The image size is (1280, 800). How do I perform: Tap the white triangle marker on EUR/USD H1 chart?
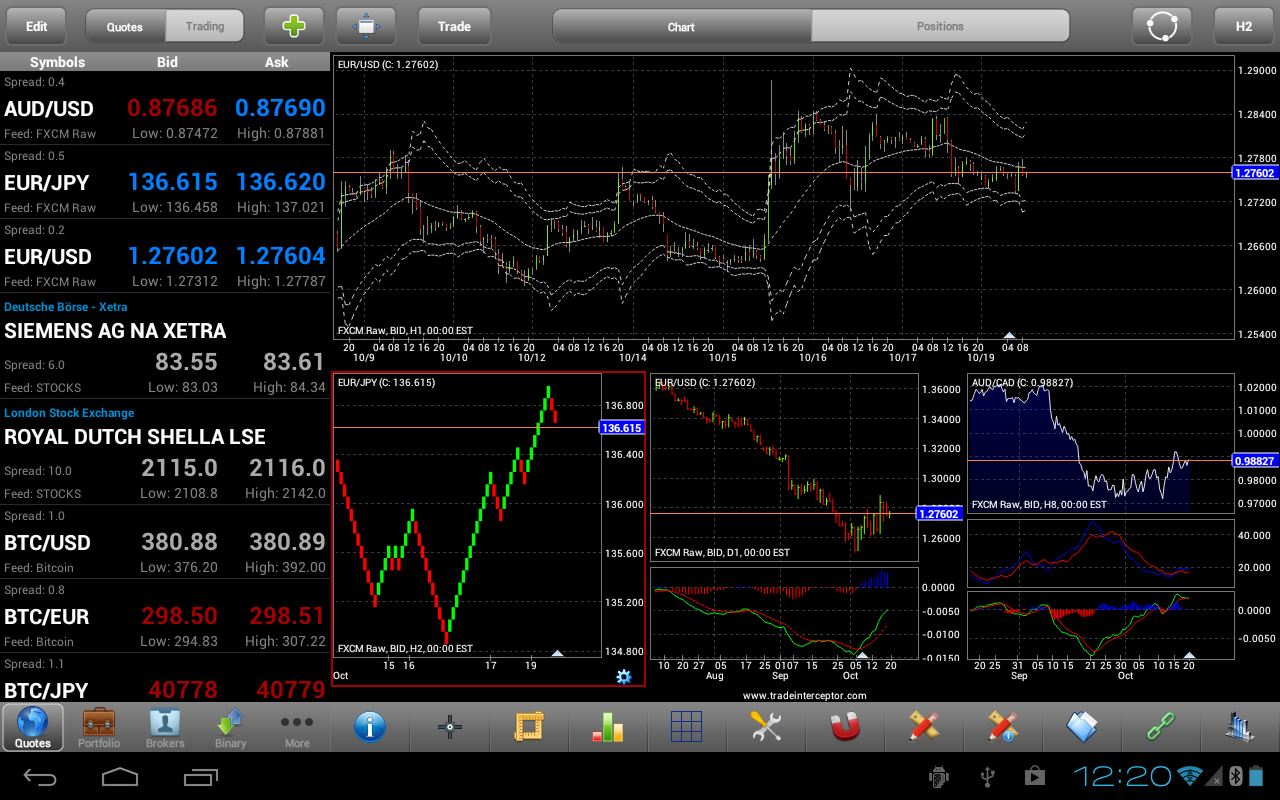(x=1009, y=336)
